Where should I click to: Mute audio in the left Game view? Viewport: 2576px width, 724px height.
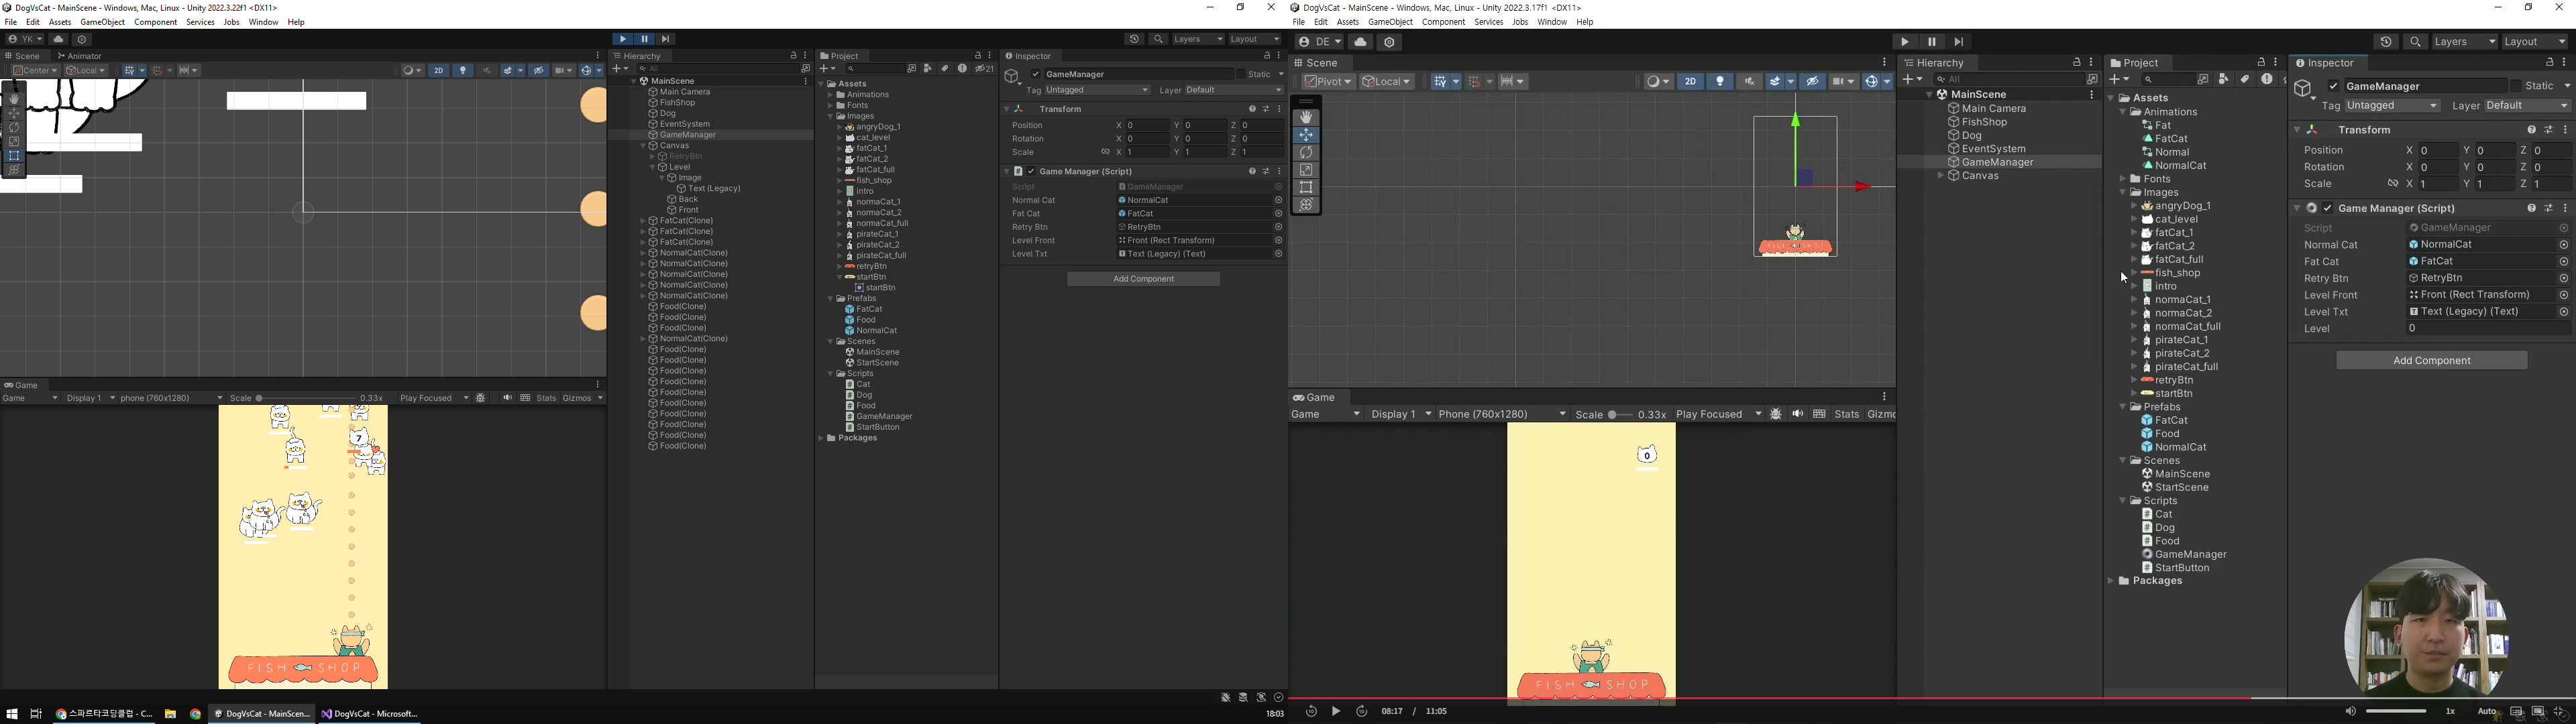pyautogui.click(x=507, y=398)
